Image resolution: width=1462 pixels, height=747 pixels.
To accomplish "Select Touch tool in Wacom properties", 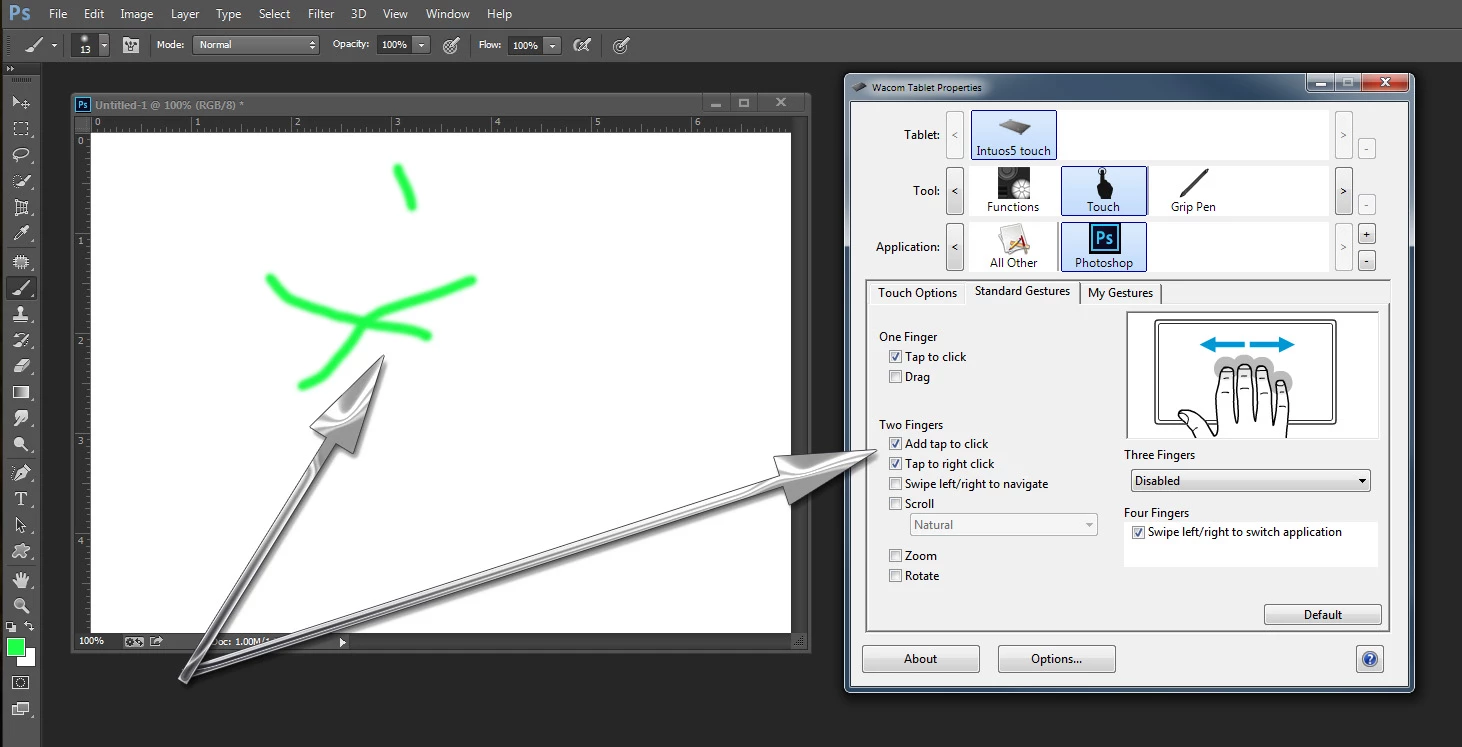I will click(x=1103, y=190).
